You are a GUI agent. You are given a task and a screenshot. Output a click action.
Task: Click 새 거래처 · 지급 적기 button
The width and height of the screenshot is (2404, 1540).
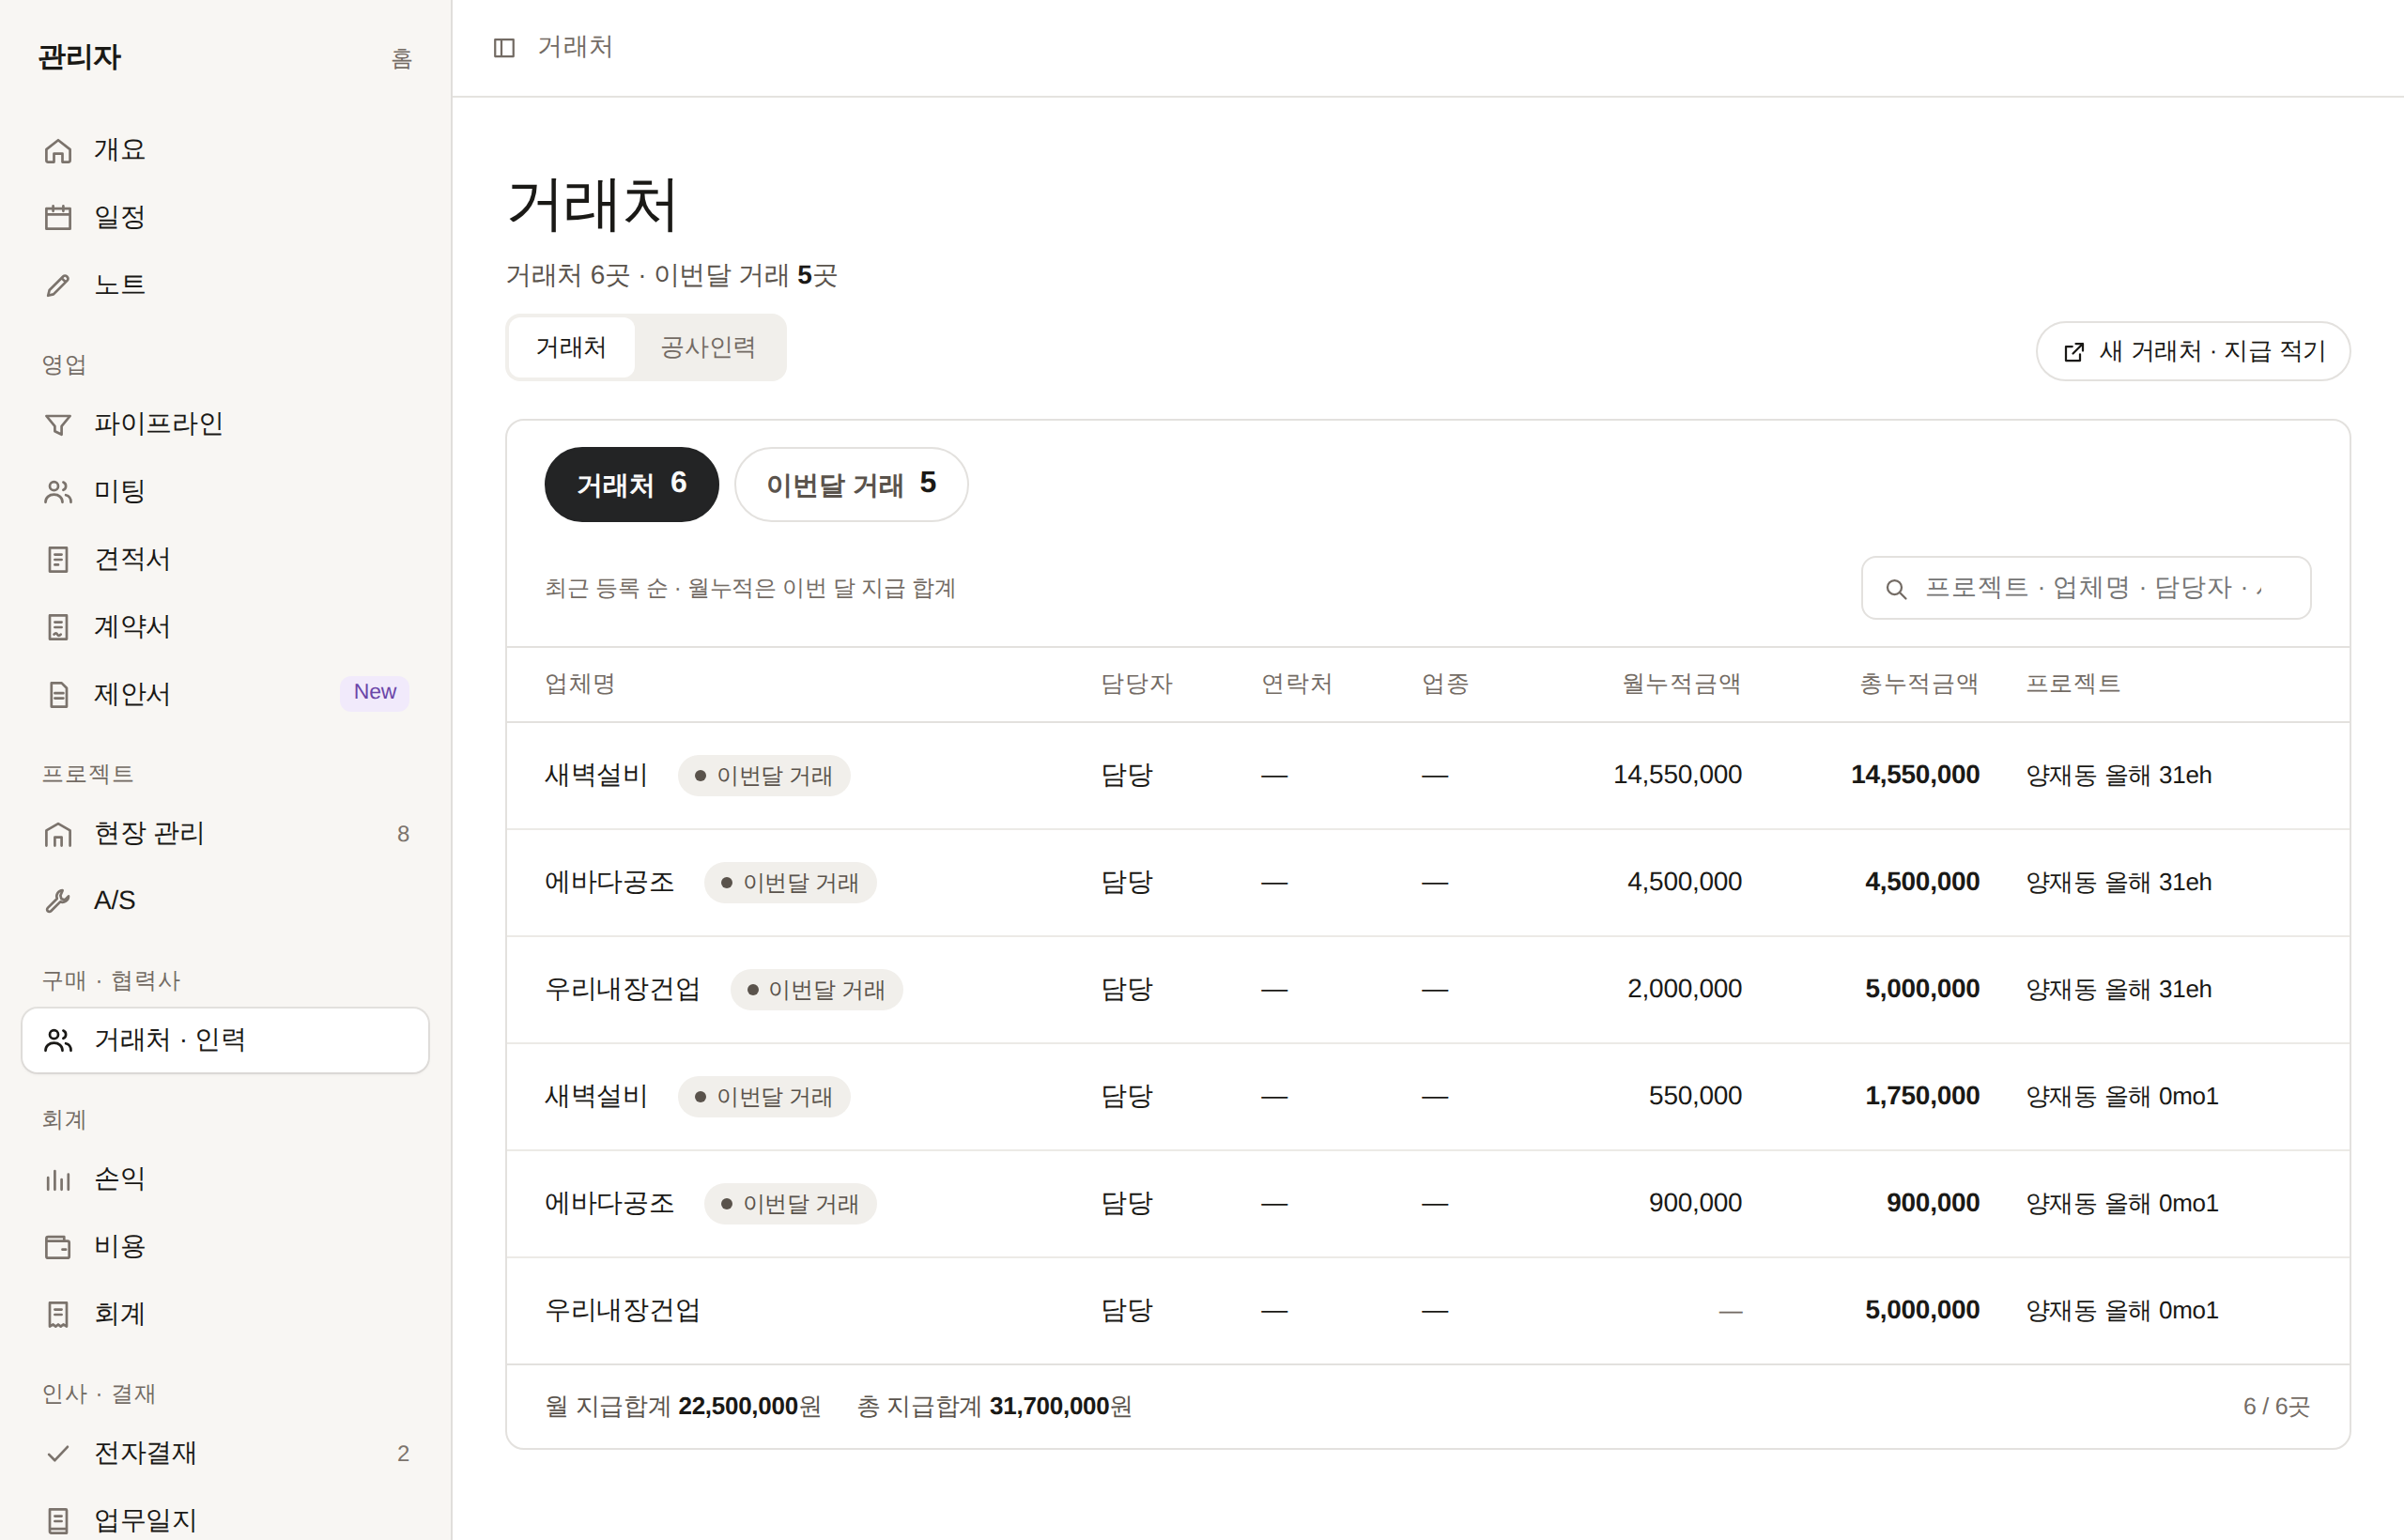pyautogui.click(x=2193, y=351)
